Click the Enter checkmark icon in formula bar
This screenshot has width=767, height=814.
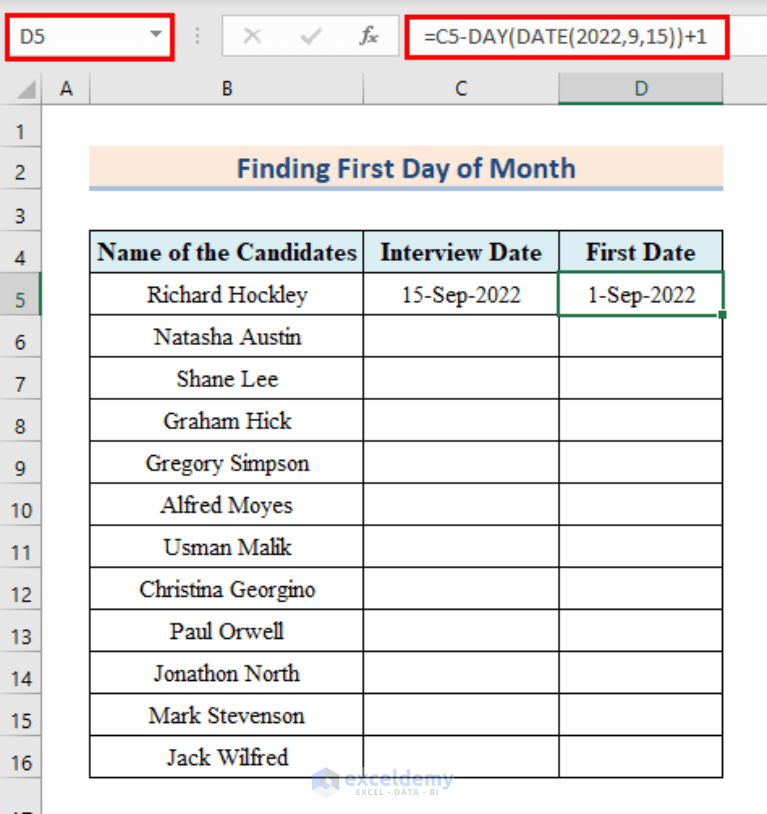(x=306, y=36)
